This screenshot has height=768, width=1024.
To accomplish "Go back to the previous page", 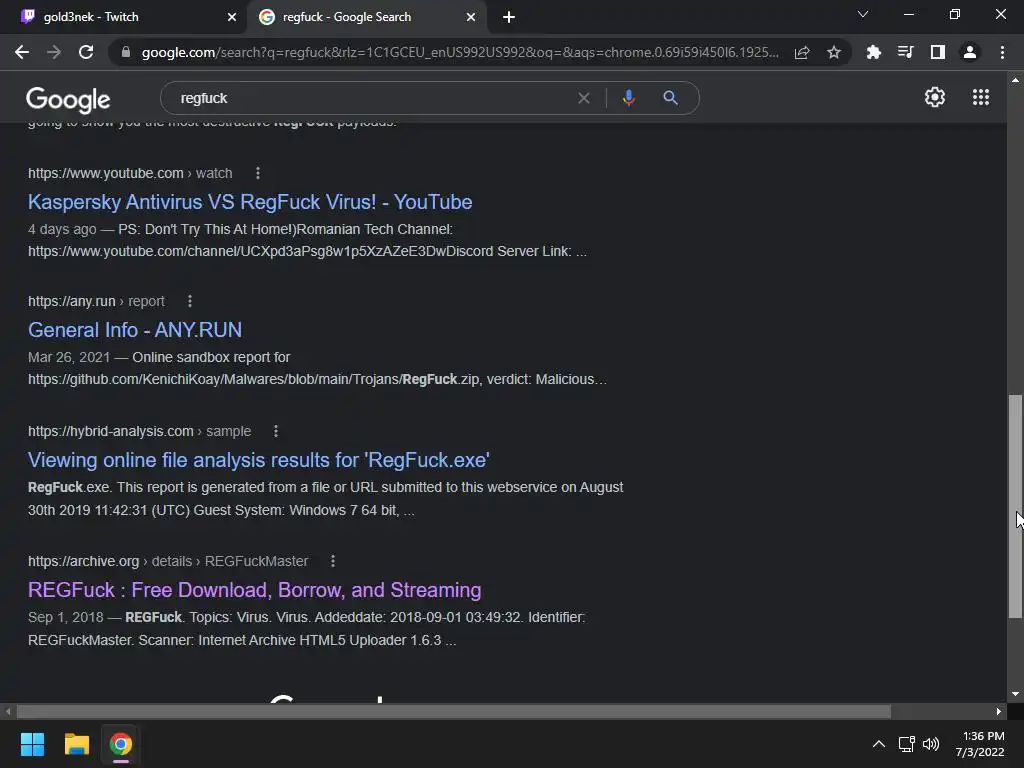I will point(22,52).
